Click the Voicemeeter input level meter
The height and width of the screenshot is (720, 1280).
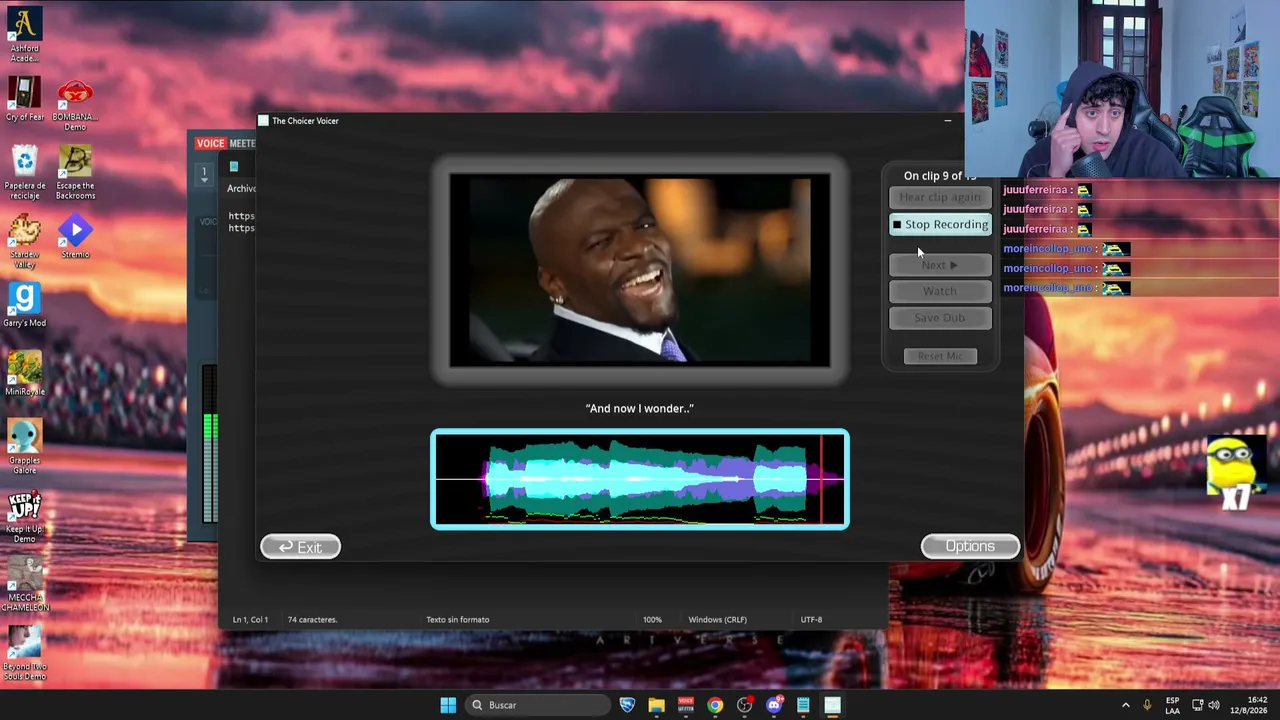pyautogui.click(x=210, y=443)
